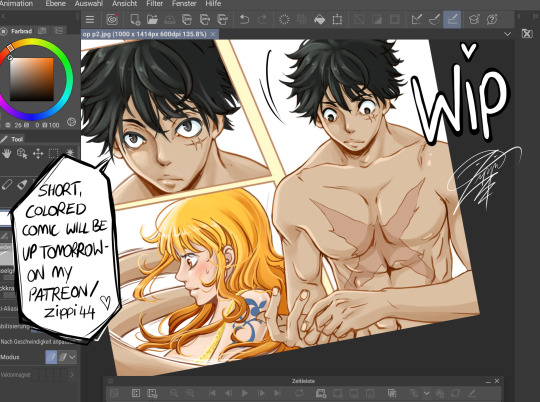Pick a shade in the color square
Viewport: 540px width, 402px height.
coord(32,79)
